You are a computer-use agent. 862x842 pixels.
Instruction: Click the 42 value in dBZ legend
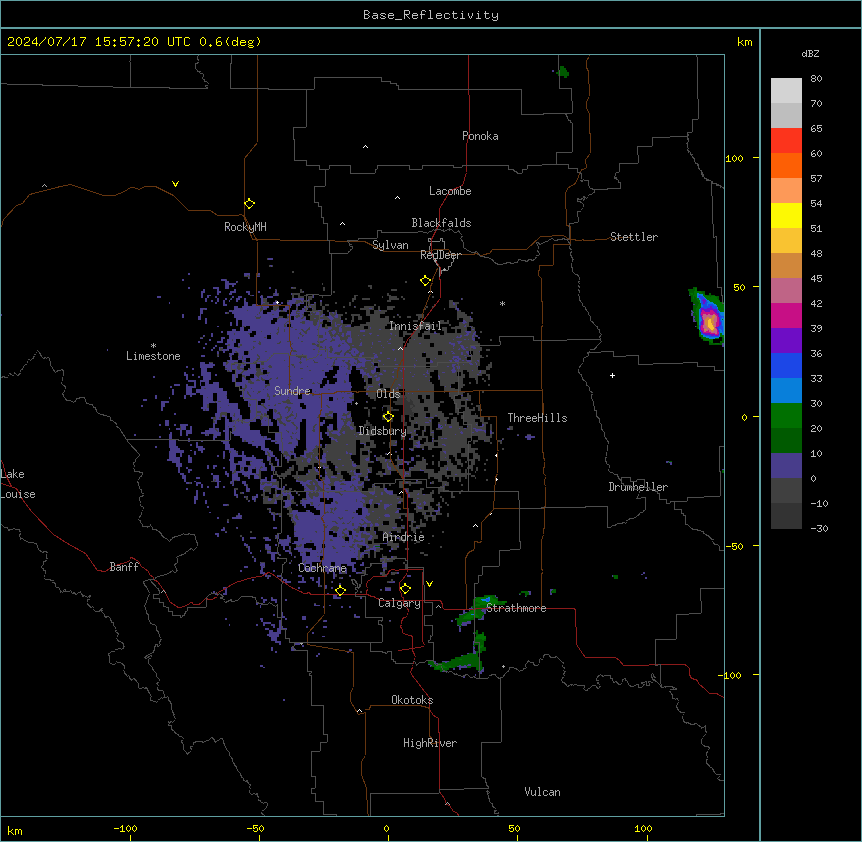coord(816,303)
